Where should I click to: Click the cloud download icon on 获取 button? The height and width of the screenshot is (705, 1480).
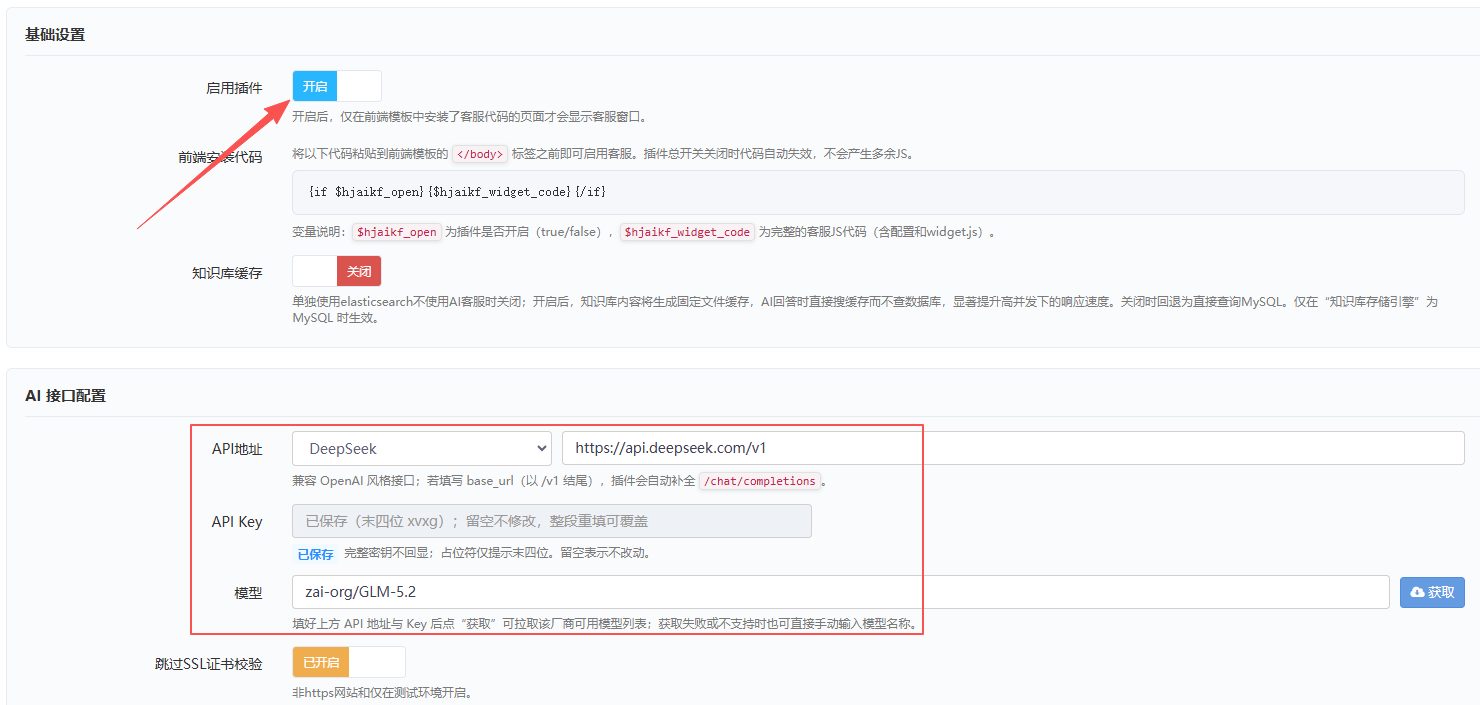click(x=1417, y=592)
